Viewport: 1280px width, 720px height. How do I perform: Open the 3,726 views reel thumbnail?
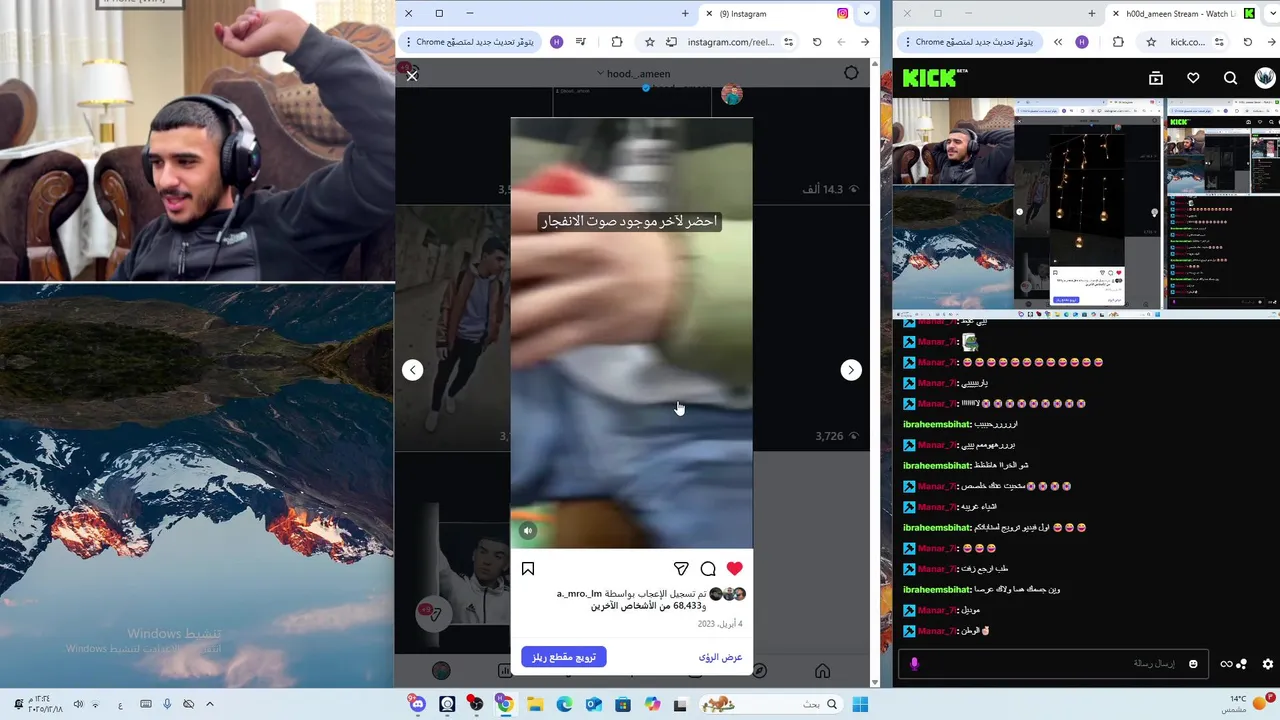[x=811, y=330]
